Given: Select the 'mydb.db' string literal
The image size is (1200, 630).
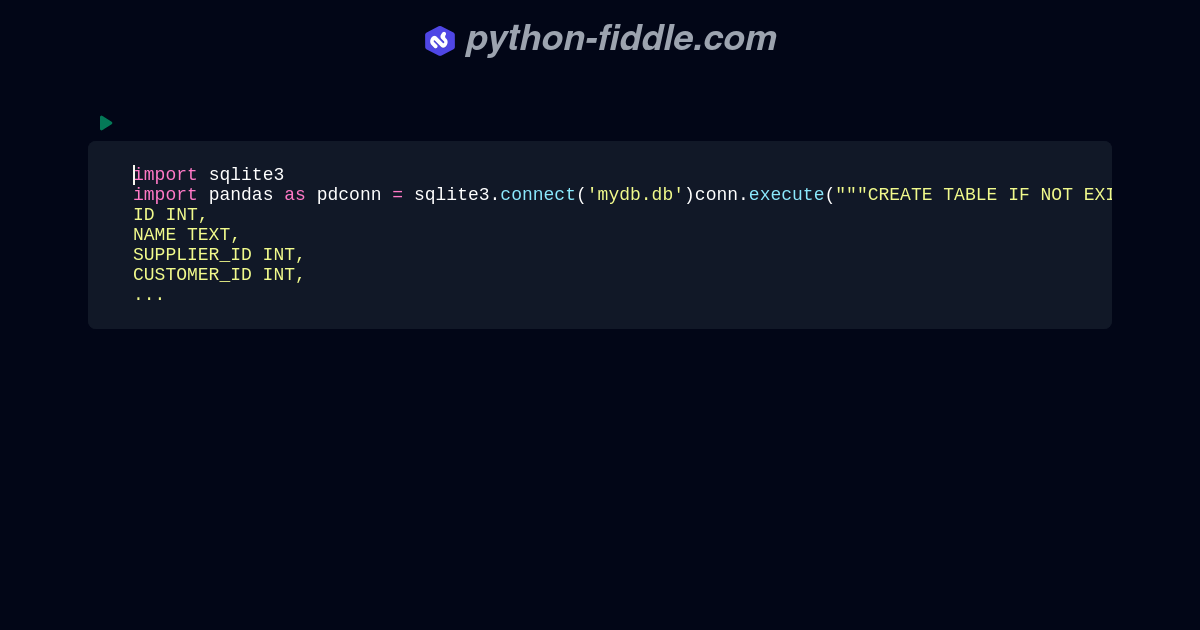Looking at the screenshot, I should (x=634, y=195).
